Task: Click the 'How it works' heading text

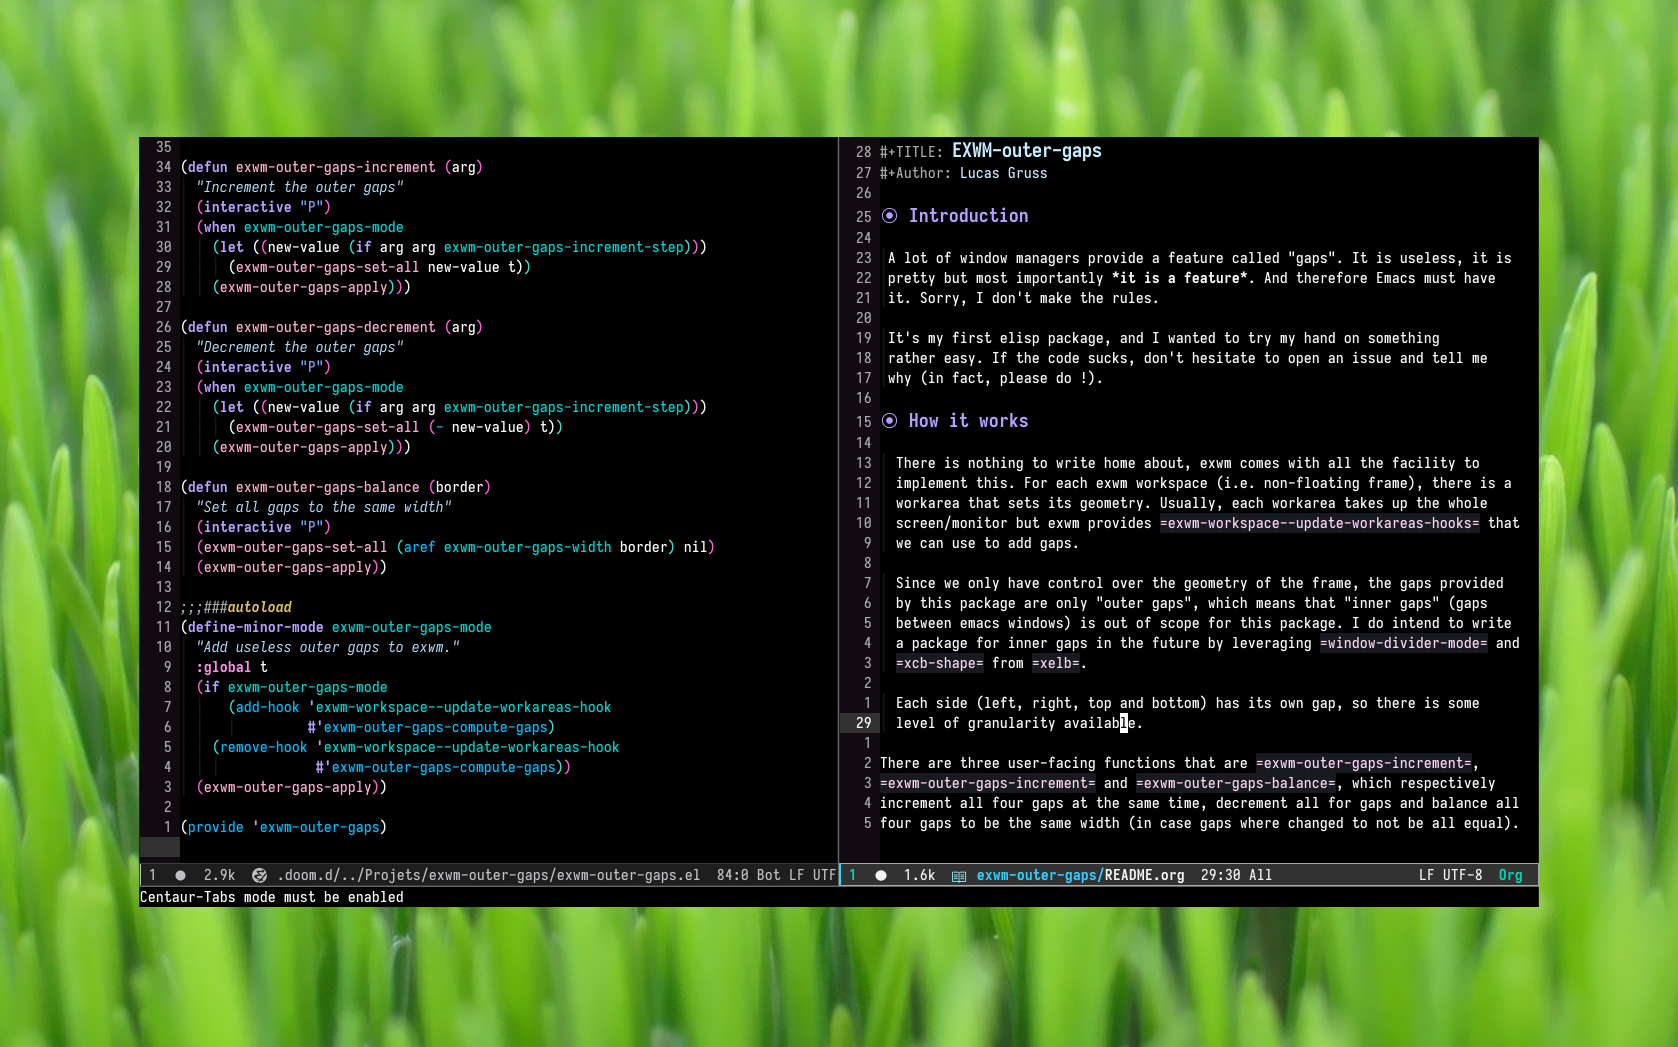Action: click(968, 421)
